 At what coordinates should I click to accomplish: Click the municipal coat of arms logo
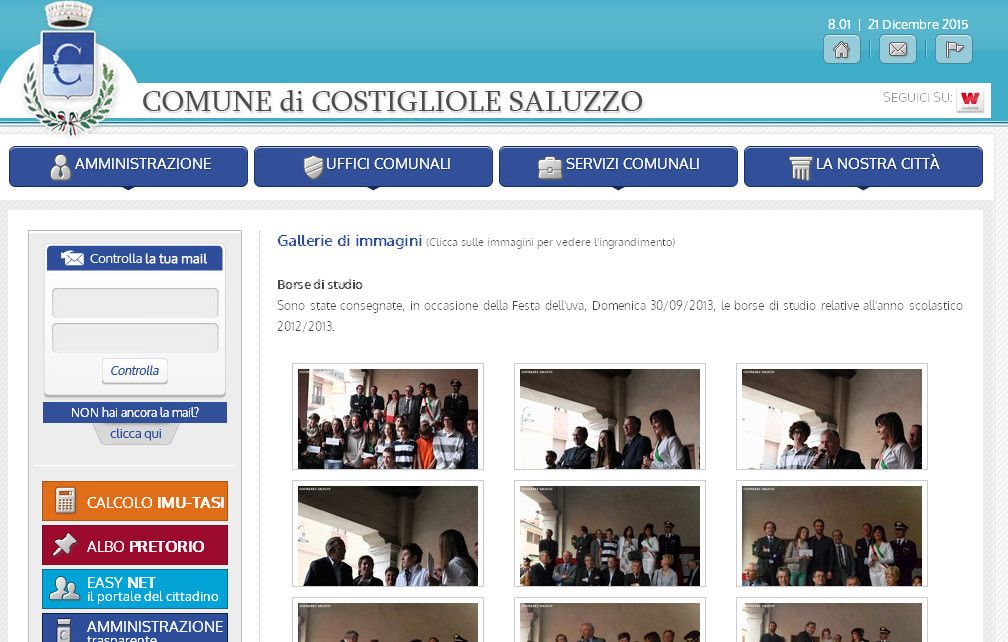(69, 68)
